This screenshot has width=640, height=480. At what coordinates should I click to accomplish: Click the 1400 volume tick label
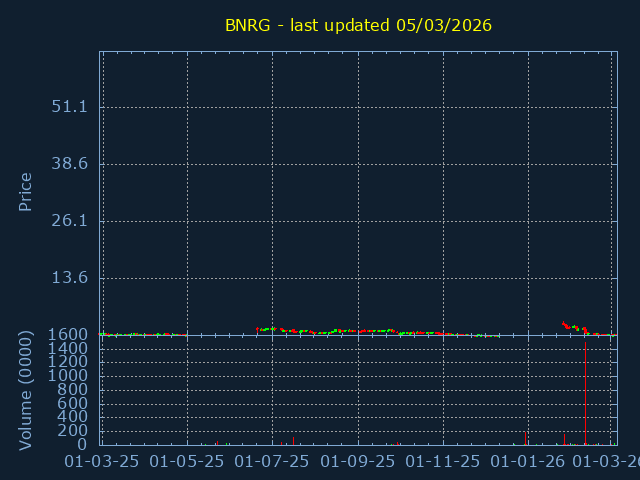tap(68, 348)
